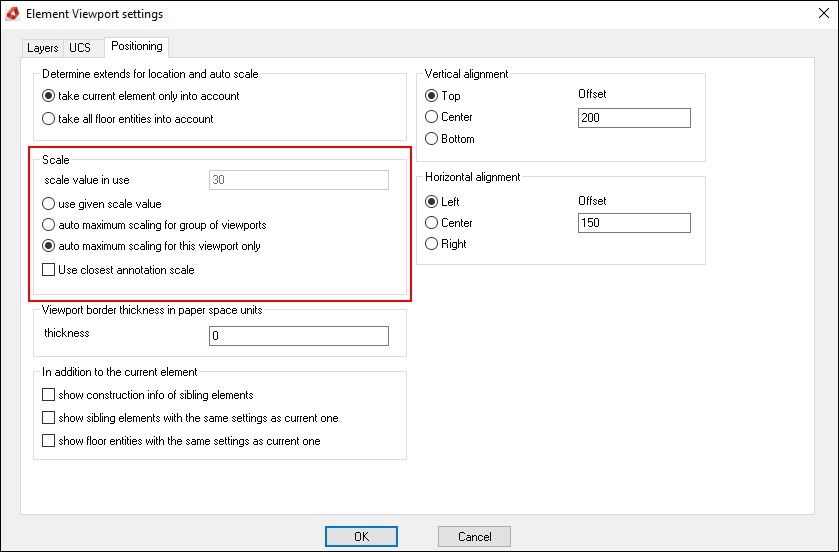Click the viewport border thickness field
This screenshot has height=552, width=839.
[x=299, y=336]
